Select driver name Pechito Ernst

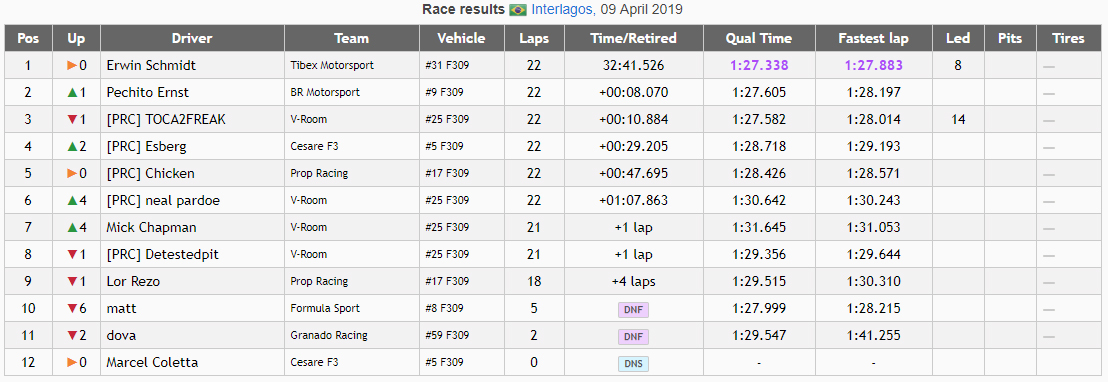[x=148, y=92]
